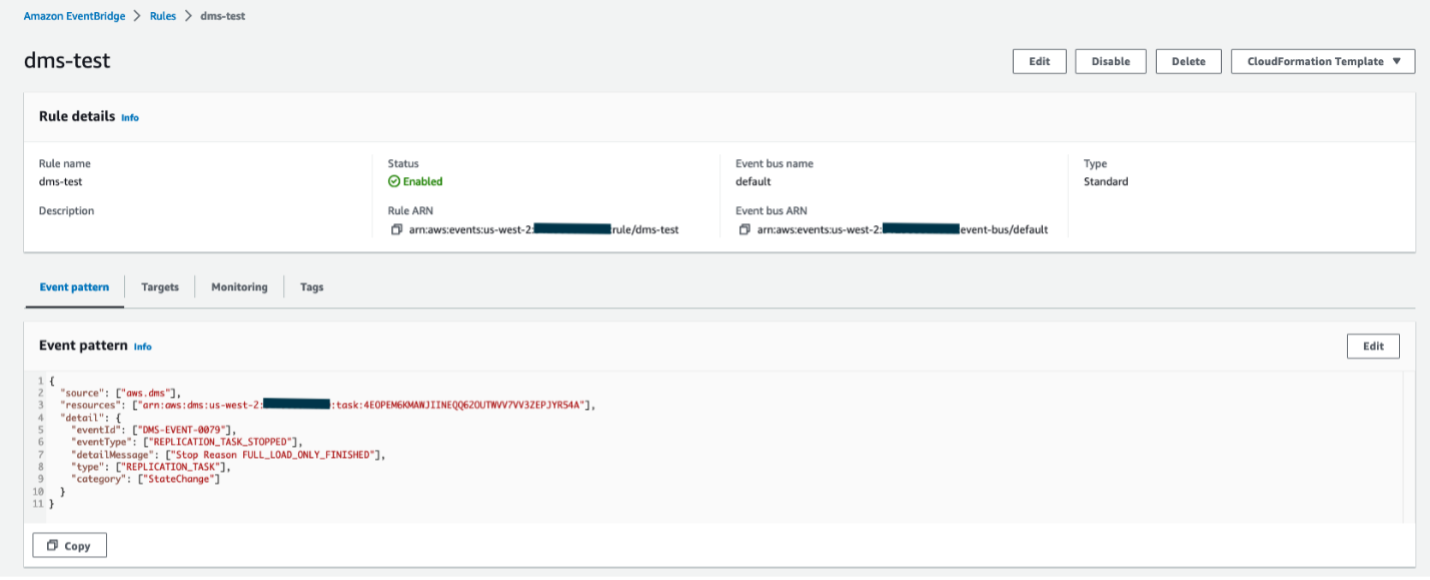Click the dms-test breadcrumb text
1430x580 pixels.
223,17
